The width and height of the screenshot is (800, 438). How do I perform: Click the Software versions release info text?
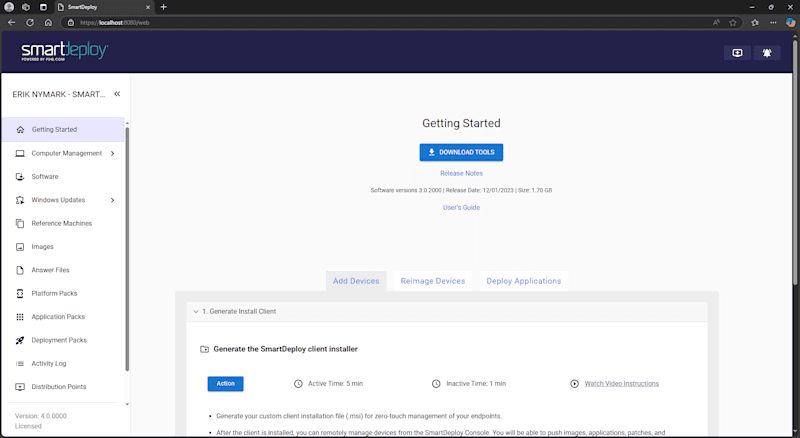[461, 190]
